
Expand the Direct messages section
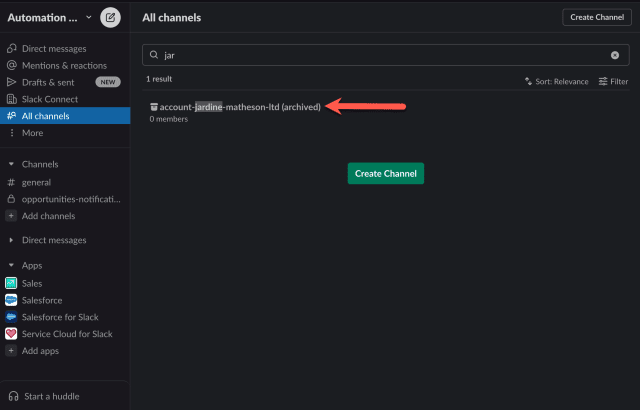point(11,240)
